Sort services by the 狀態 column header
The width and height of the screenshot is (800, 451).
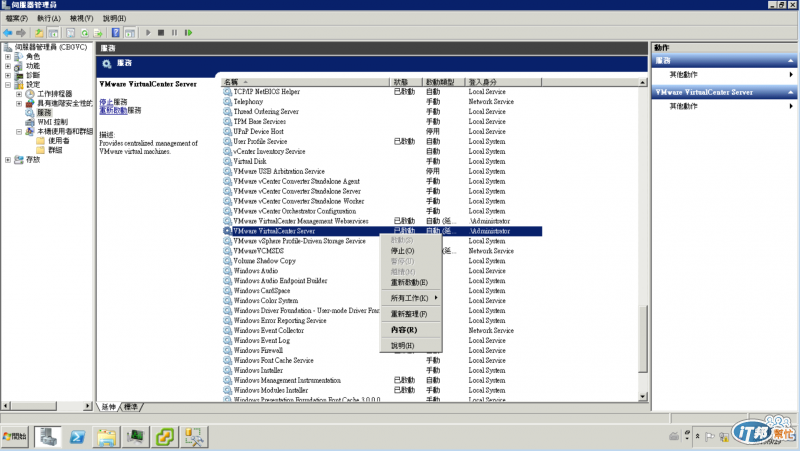406,82
